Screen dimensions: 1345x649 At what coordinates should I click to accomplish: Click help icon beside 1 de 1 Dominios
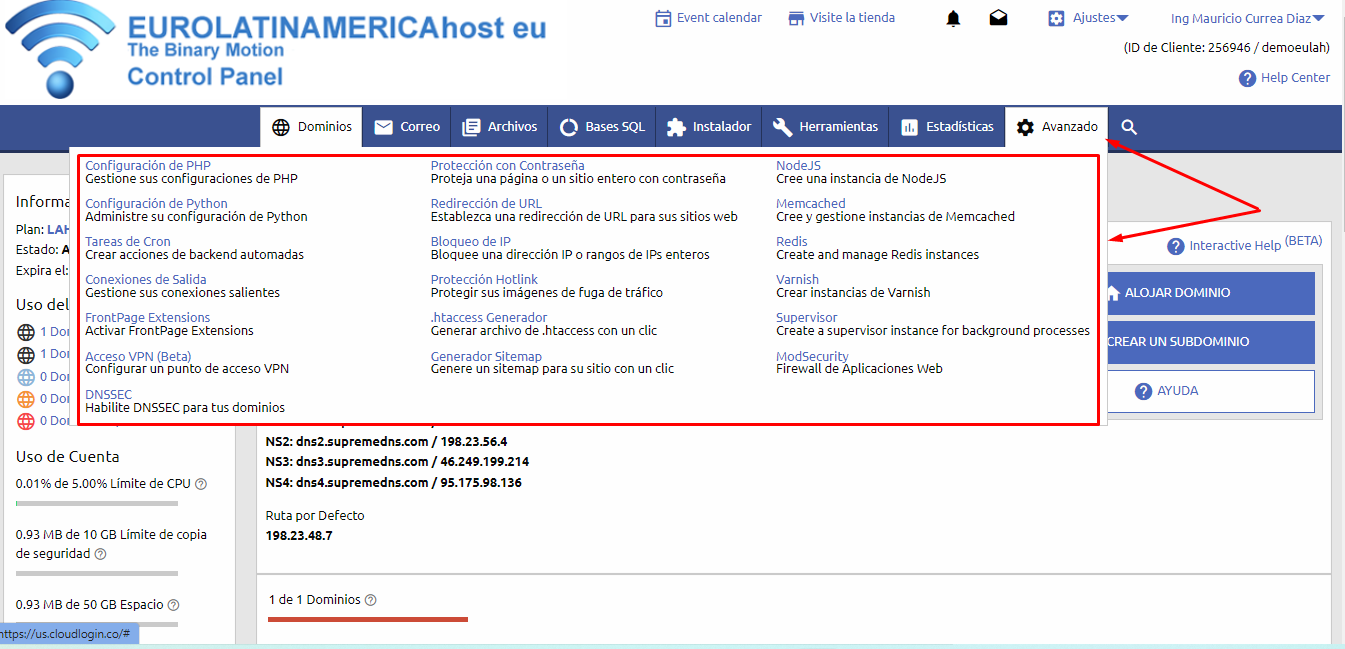pyautogui.click(x=371, y=600)
